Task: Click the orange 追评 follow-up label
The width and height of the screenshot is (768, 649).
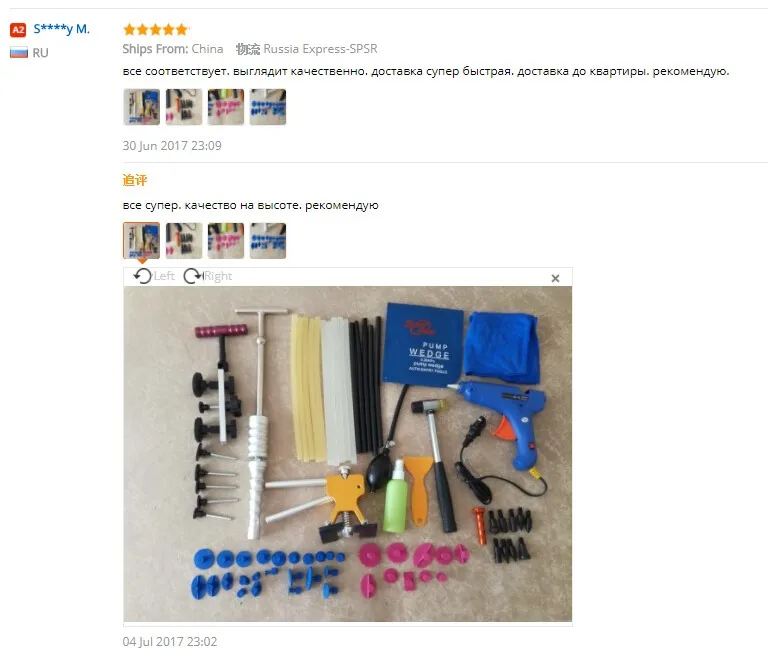Action: 135,180
